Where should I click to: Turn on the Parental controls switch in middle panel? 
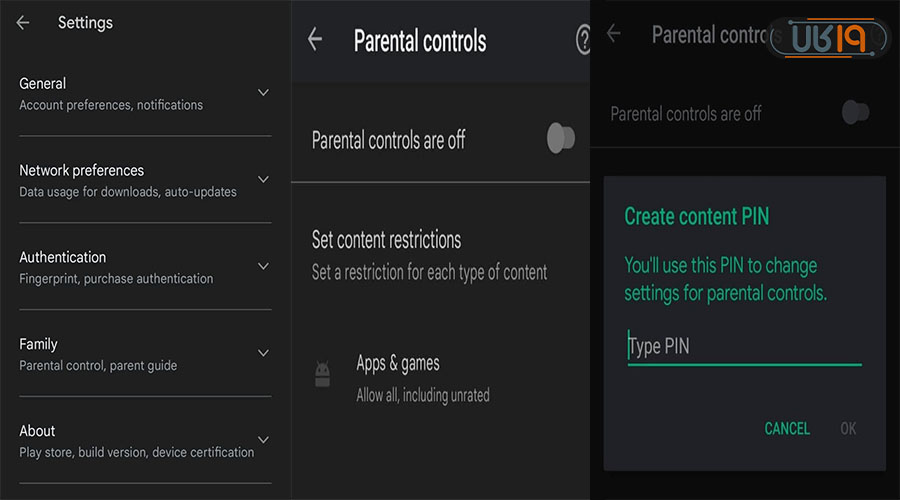[x=561, y=139]
